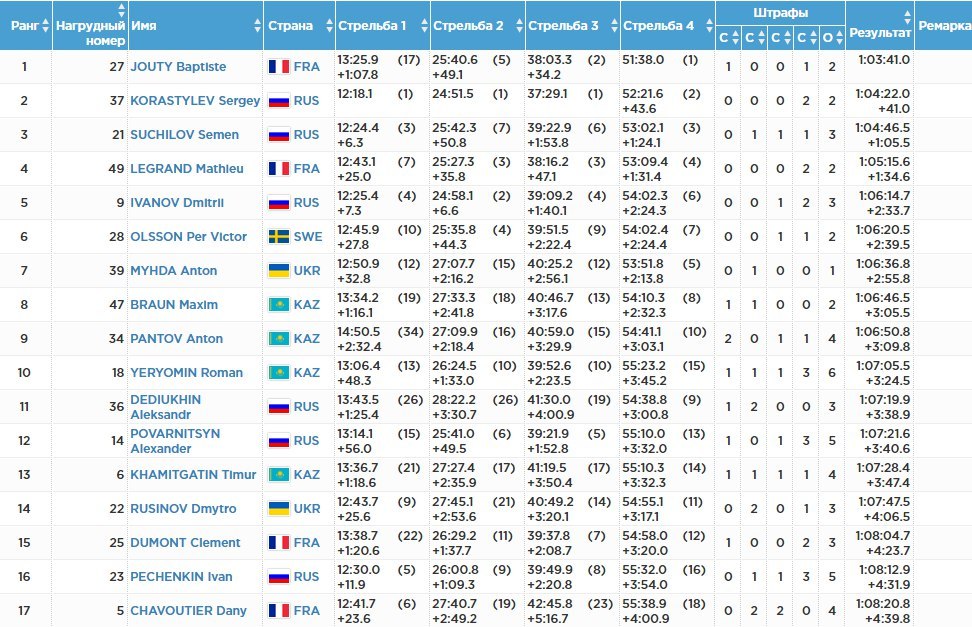Click the Kazakhstan flag next to BRAUN Maxim
Screen dimensions: 972x627
[x=278, y=305]
